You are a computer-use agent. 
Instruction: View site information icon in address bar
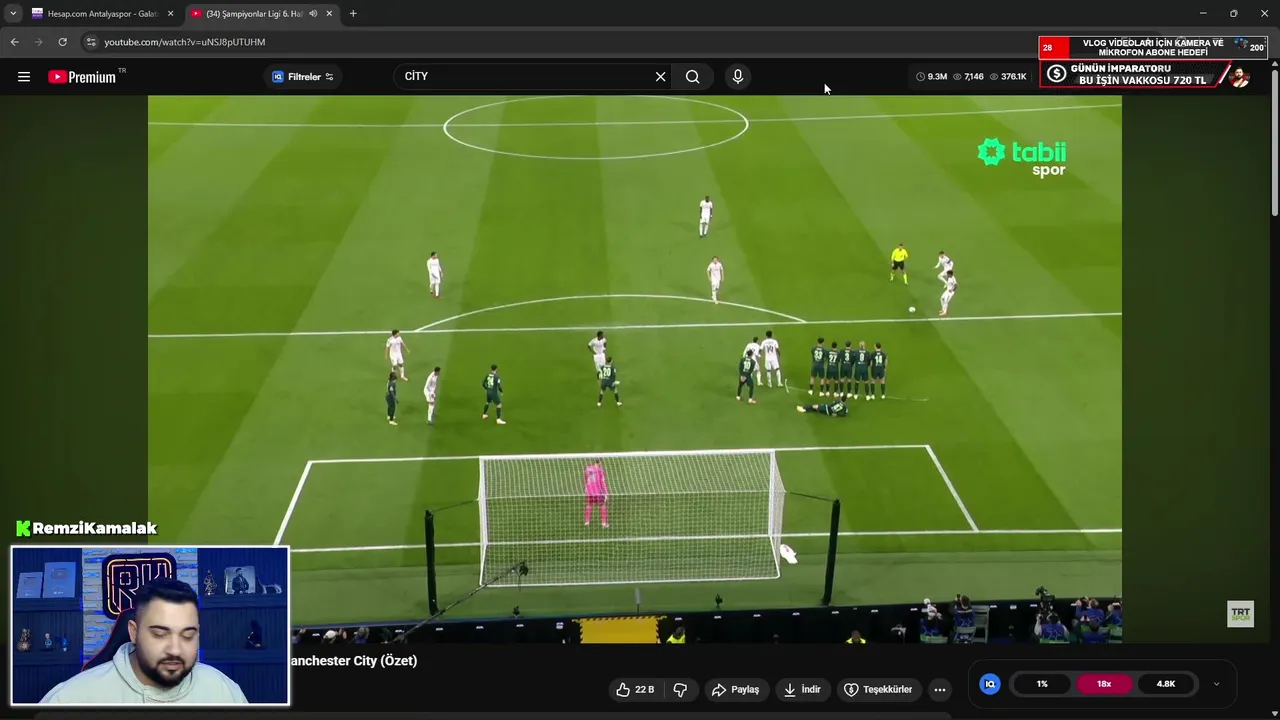pyautogui.click(x=91, y=42)
